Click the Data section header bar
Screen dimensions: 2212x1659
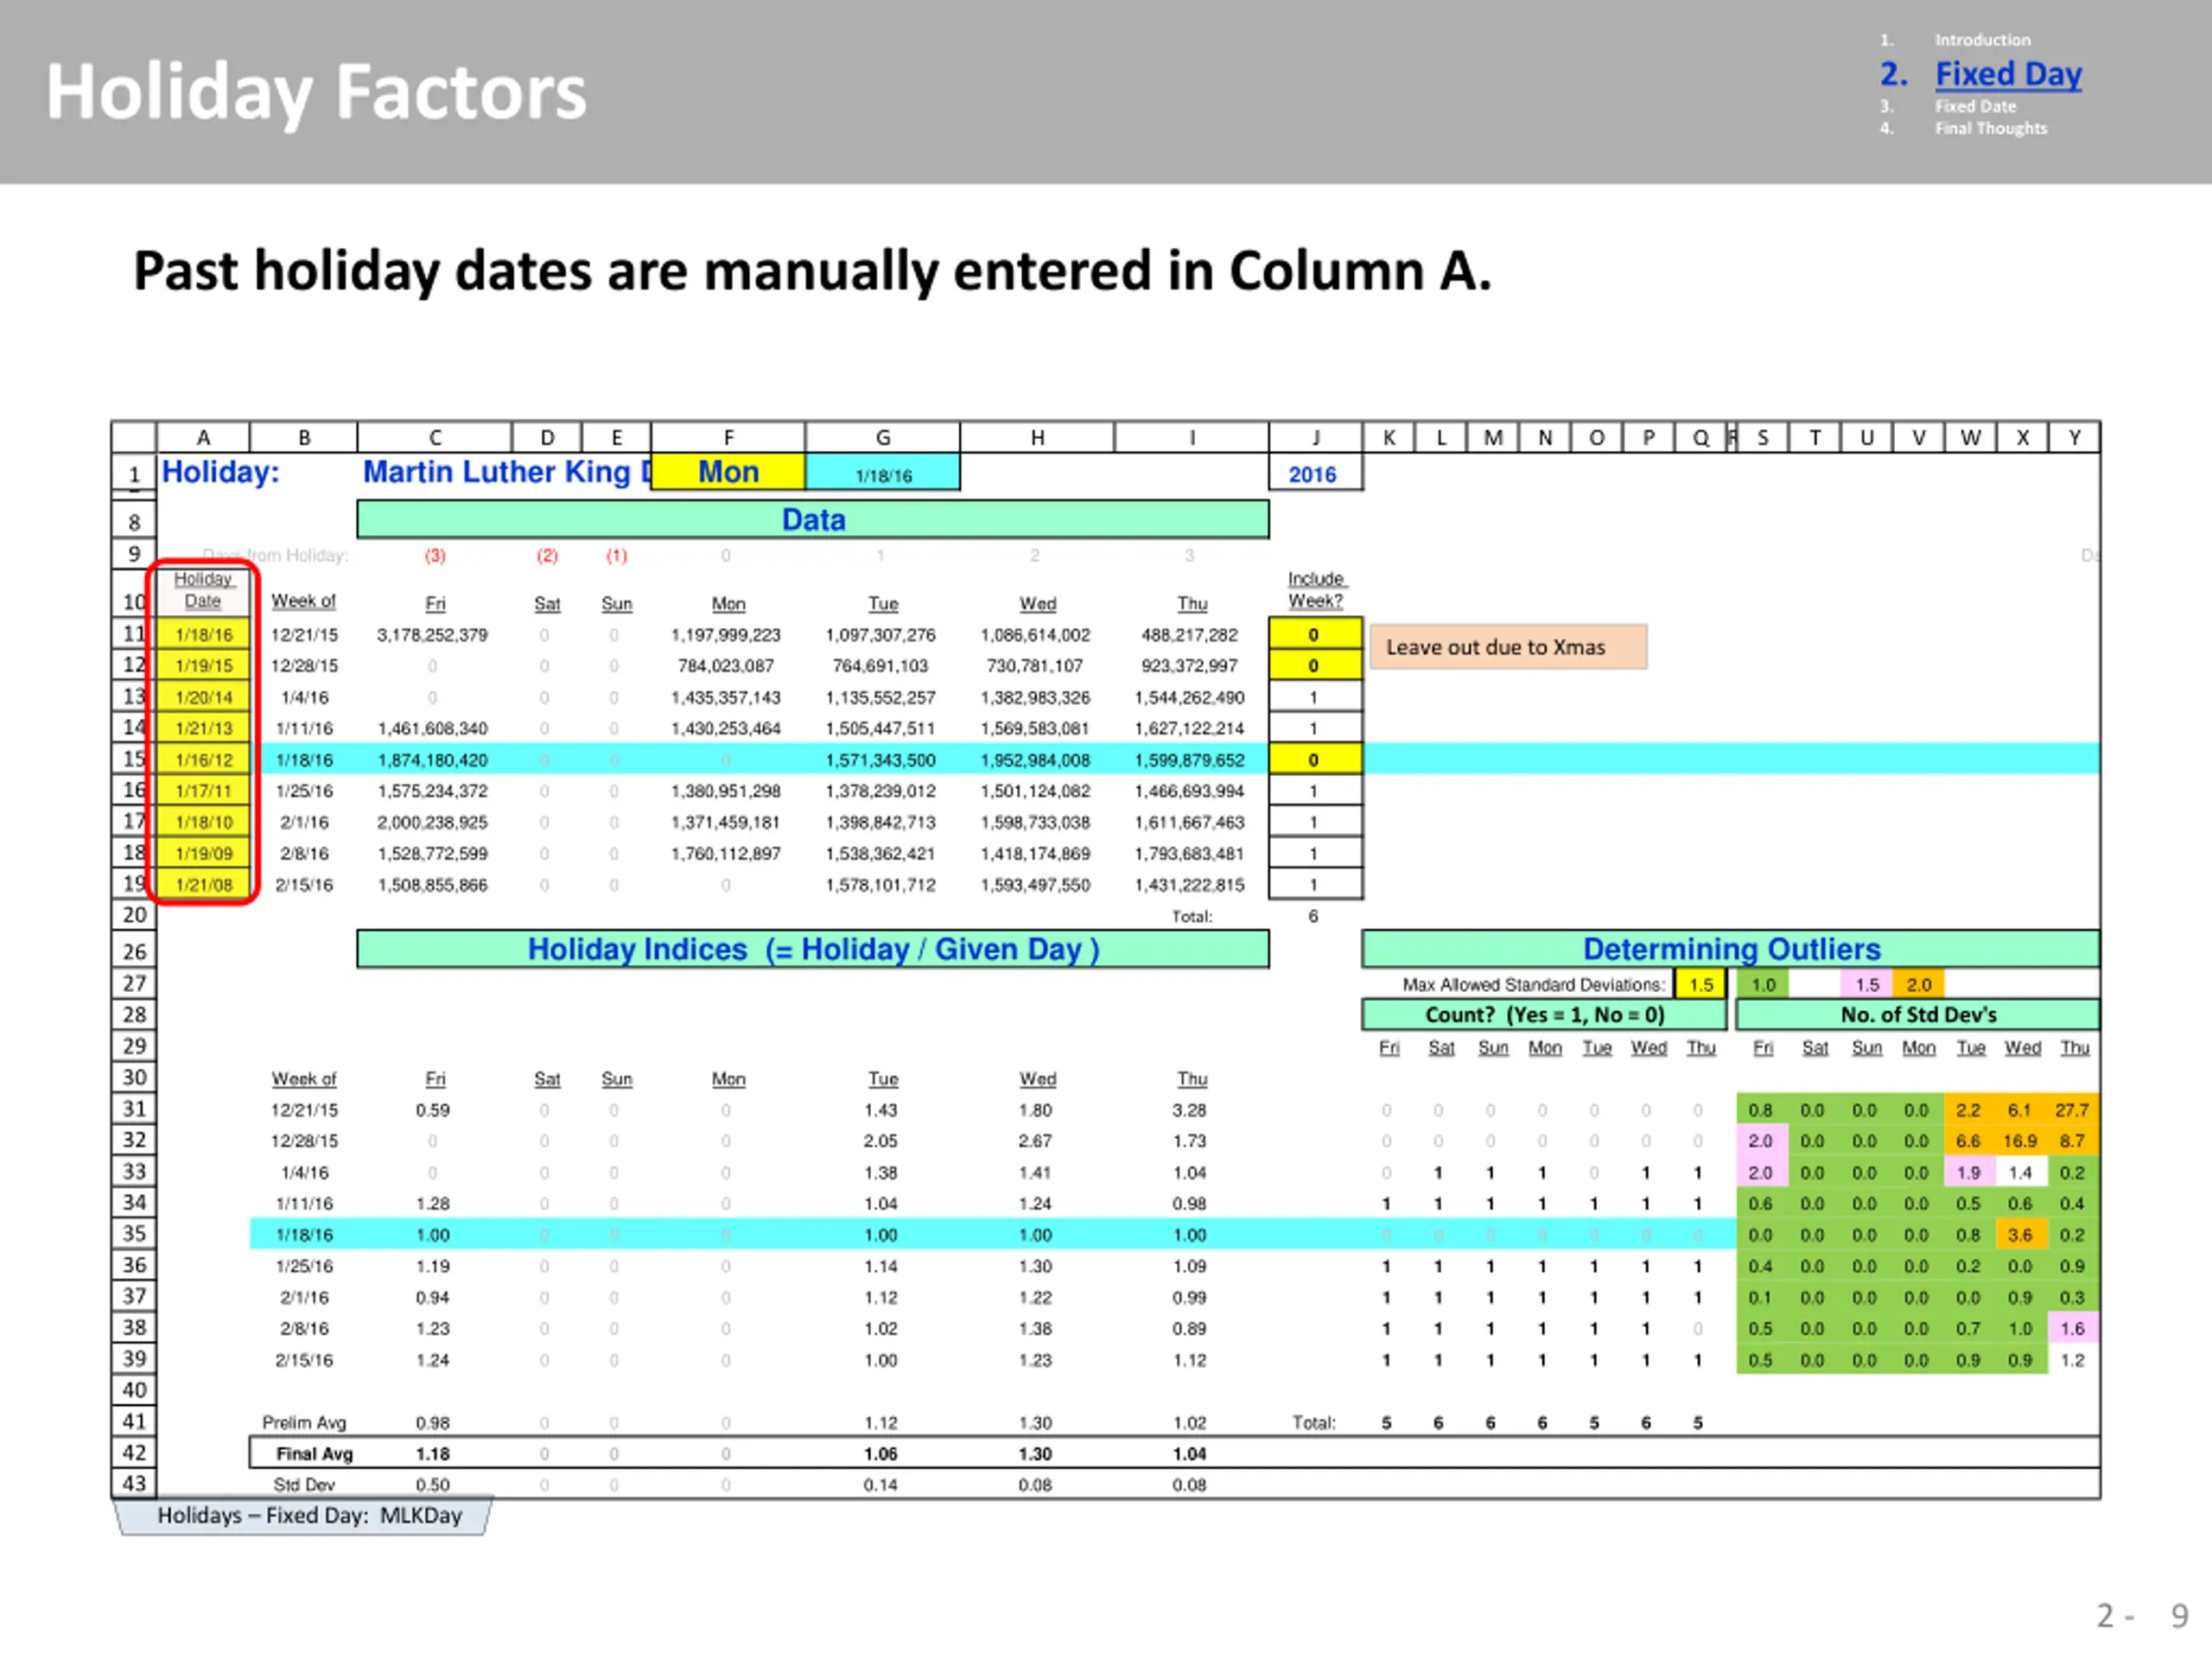pyautogui.click(x=813, y=520)
